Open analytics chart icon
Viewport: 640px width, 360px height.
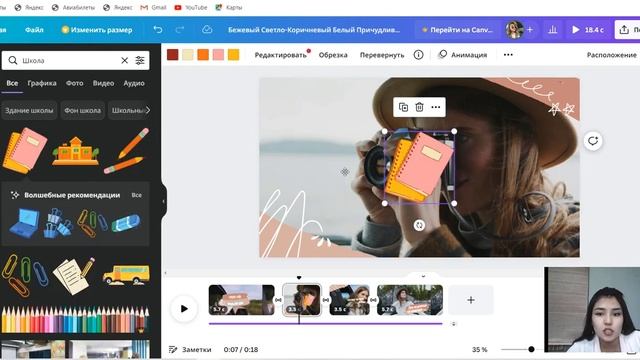click(553, 30)
